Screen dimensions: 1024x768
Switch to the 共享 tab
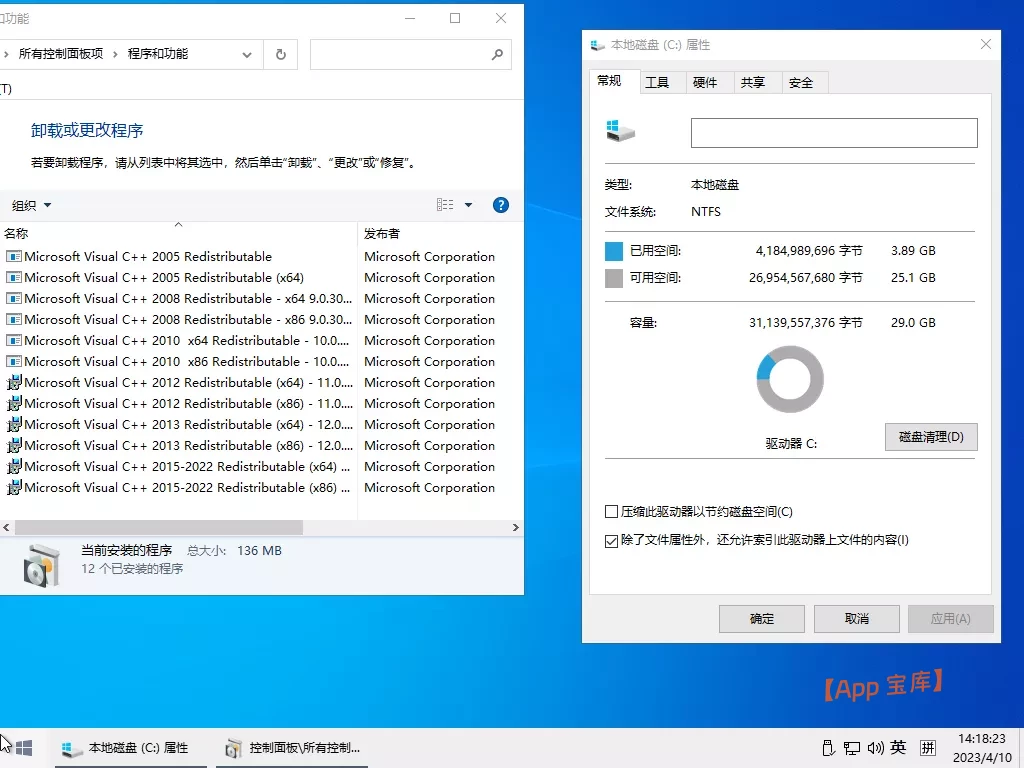[756, 82]
